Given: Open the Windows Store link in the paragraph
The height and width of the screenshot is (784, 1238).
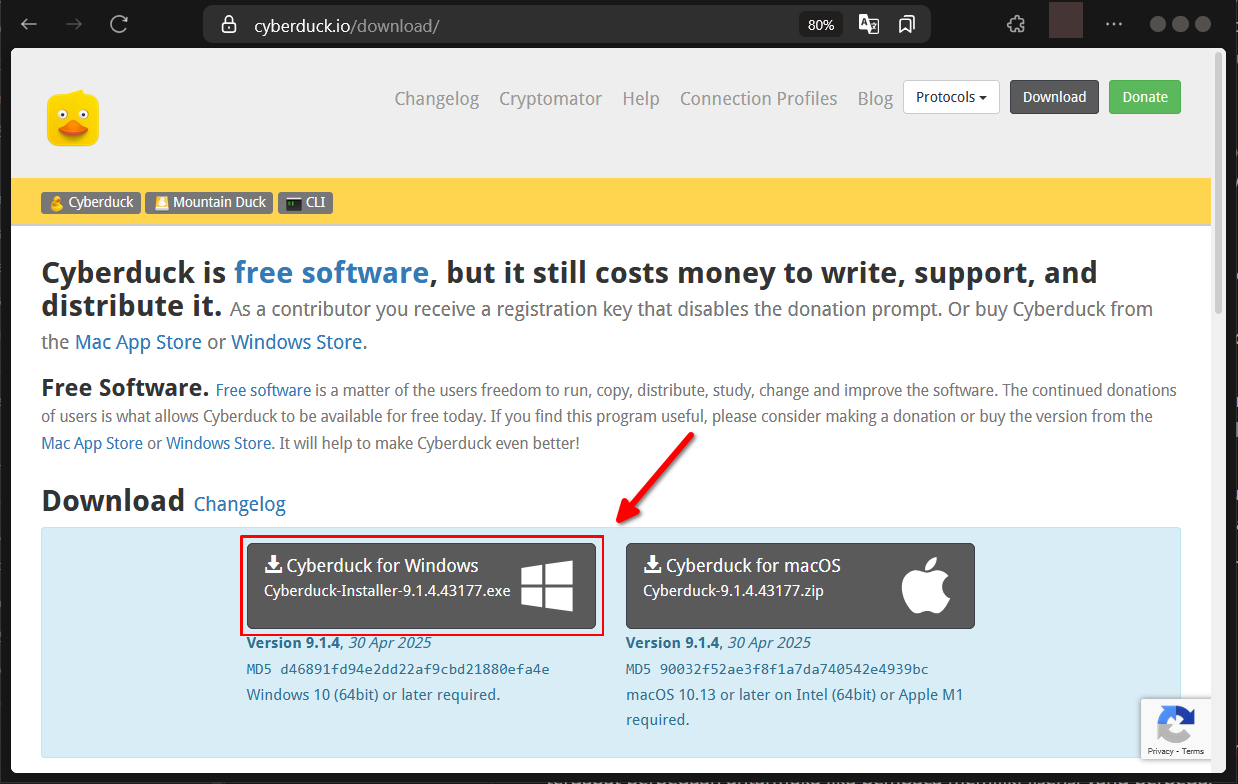Looking at the screenshot, I should click(219, 442).
